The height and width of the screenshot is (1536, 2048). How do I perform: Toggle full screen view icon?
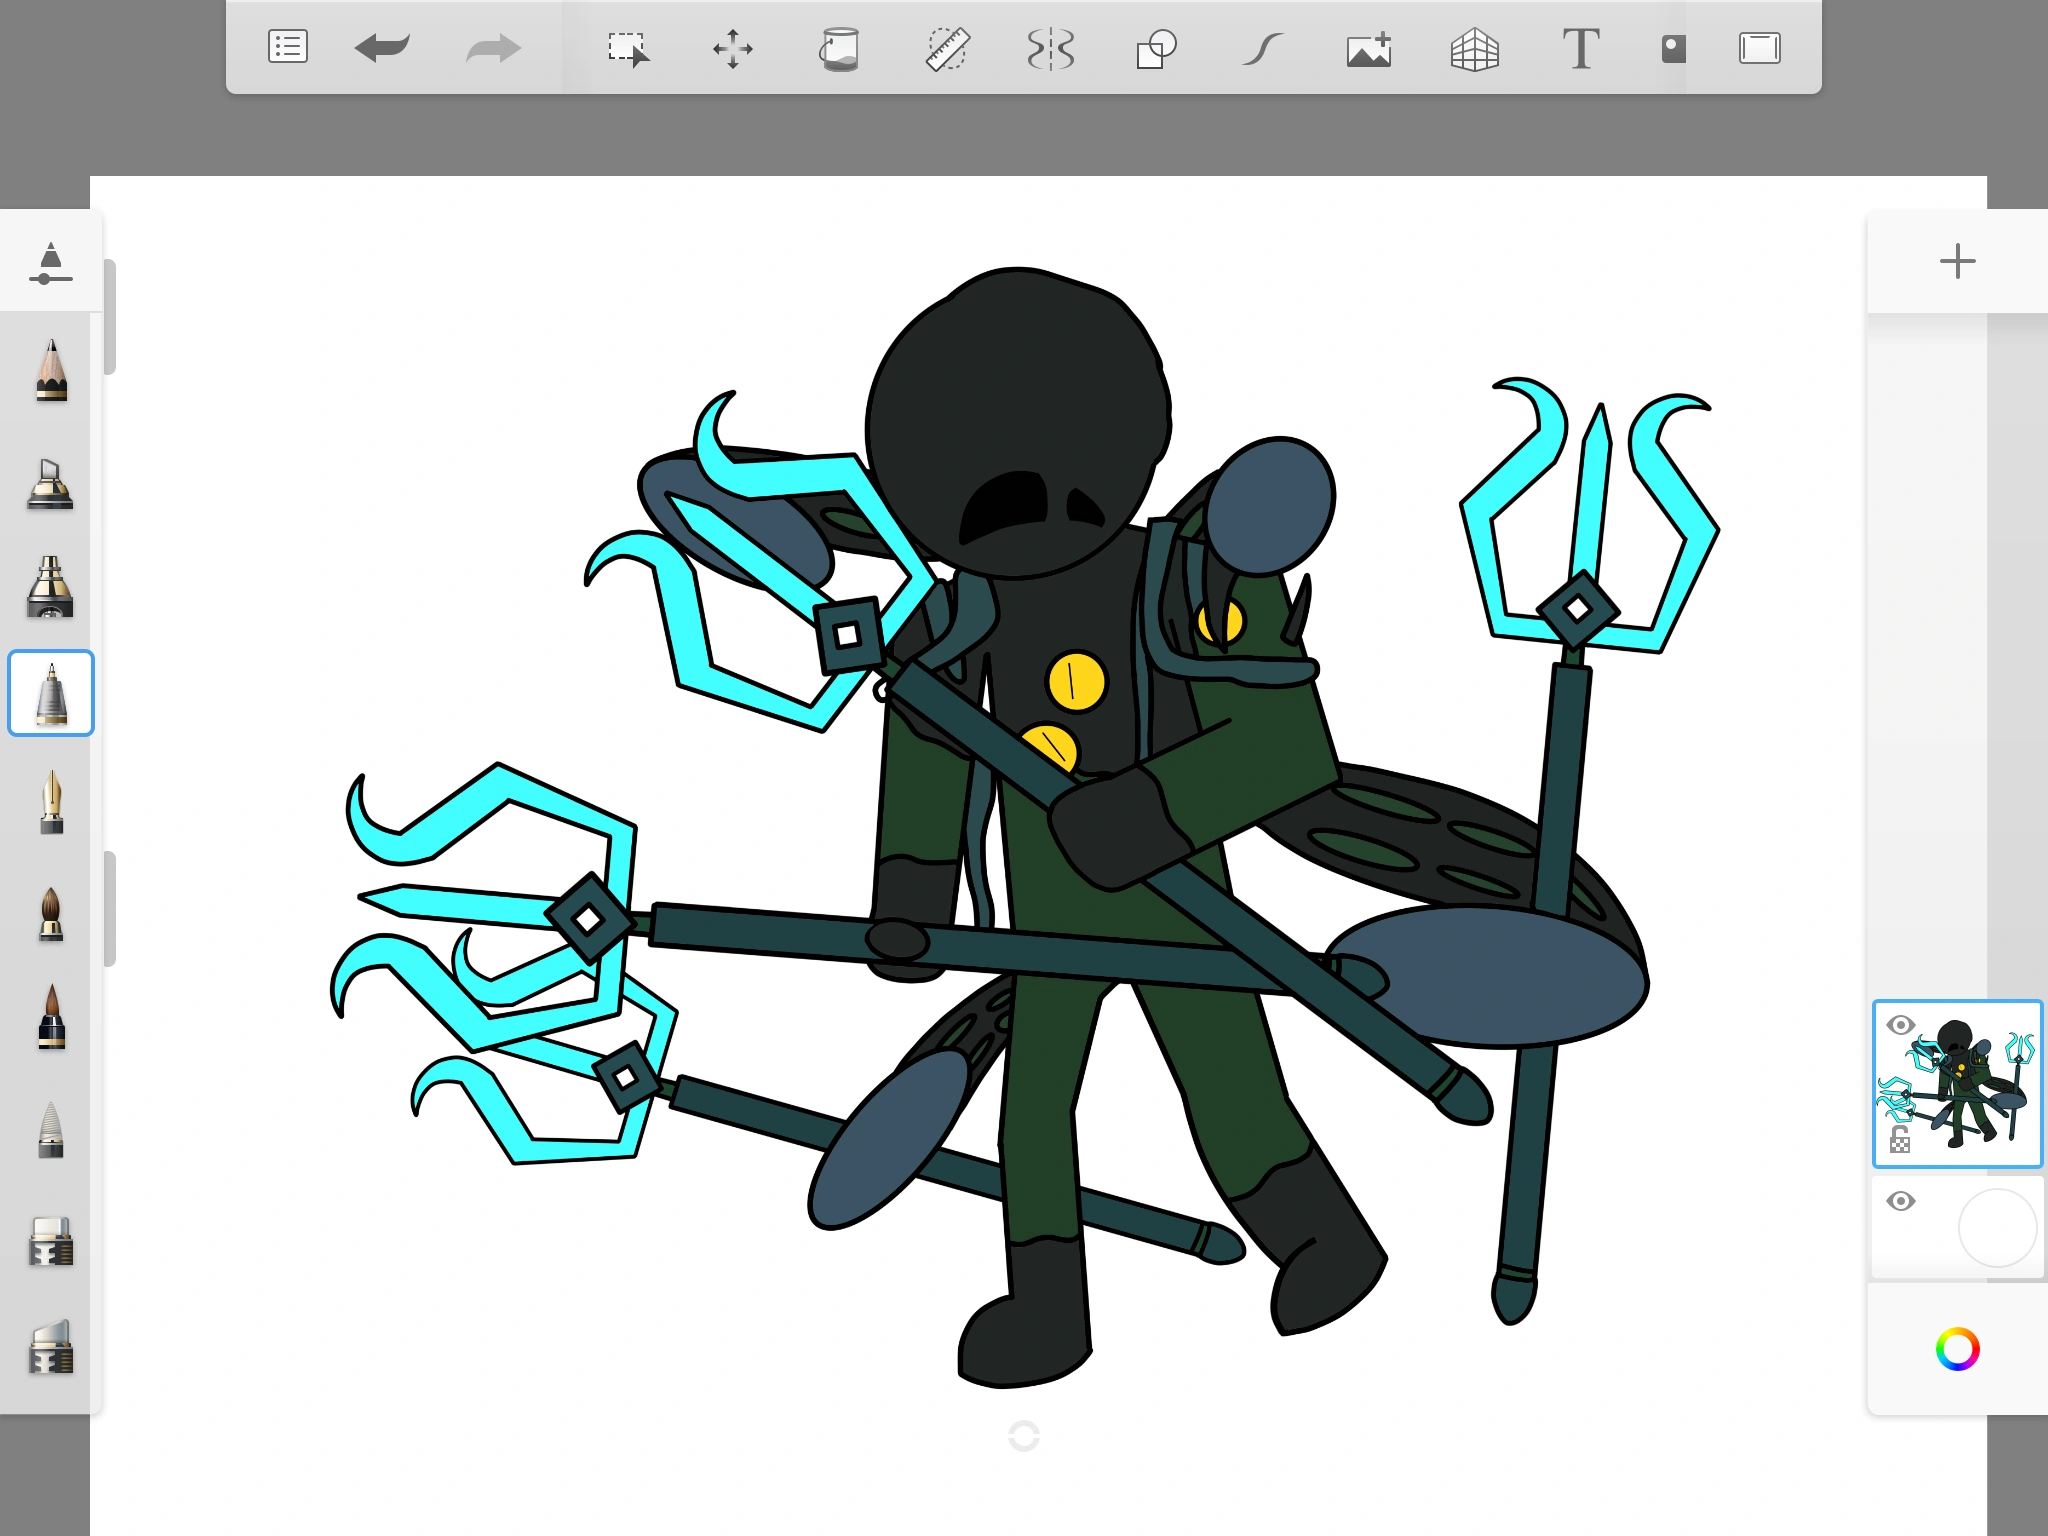tap(1759, 48)
